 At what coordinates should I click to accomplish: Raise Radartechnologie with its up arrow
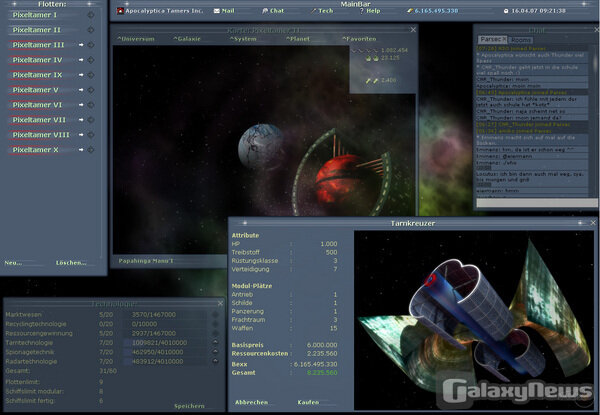click(x=215, y=361)
